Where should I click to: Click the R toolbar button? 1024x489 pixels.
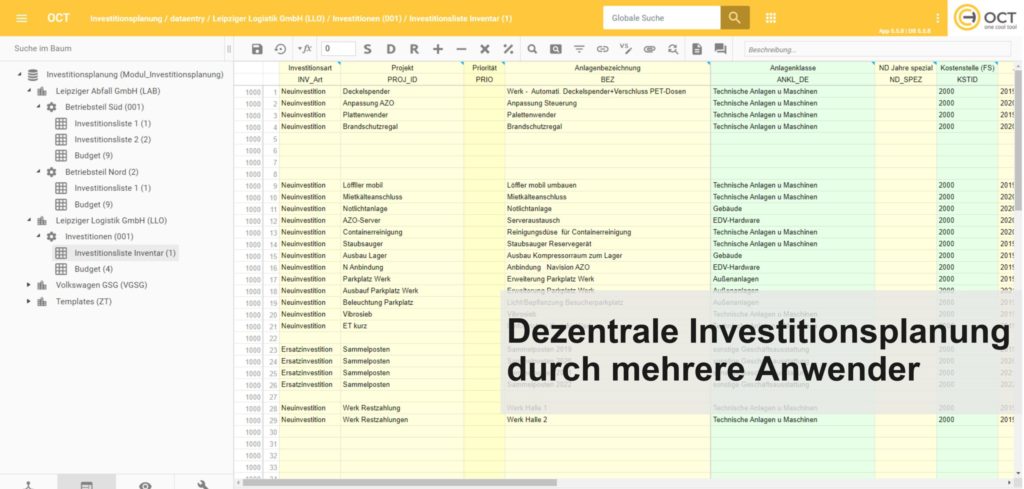point(414,49)
